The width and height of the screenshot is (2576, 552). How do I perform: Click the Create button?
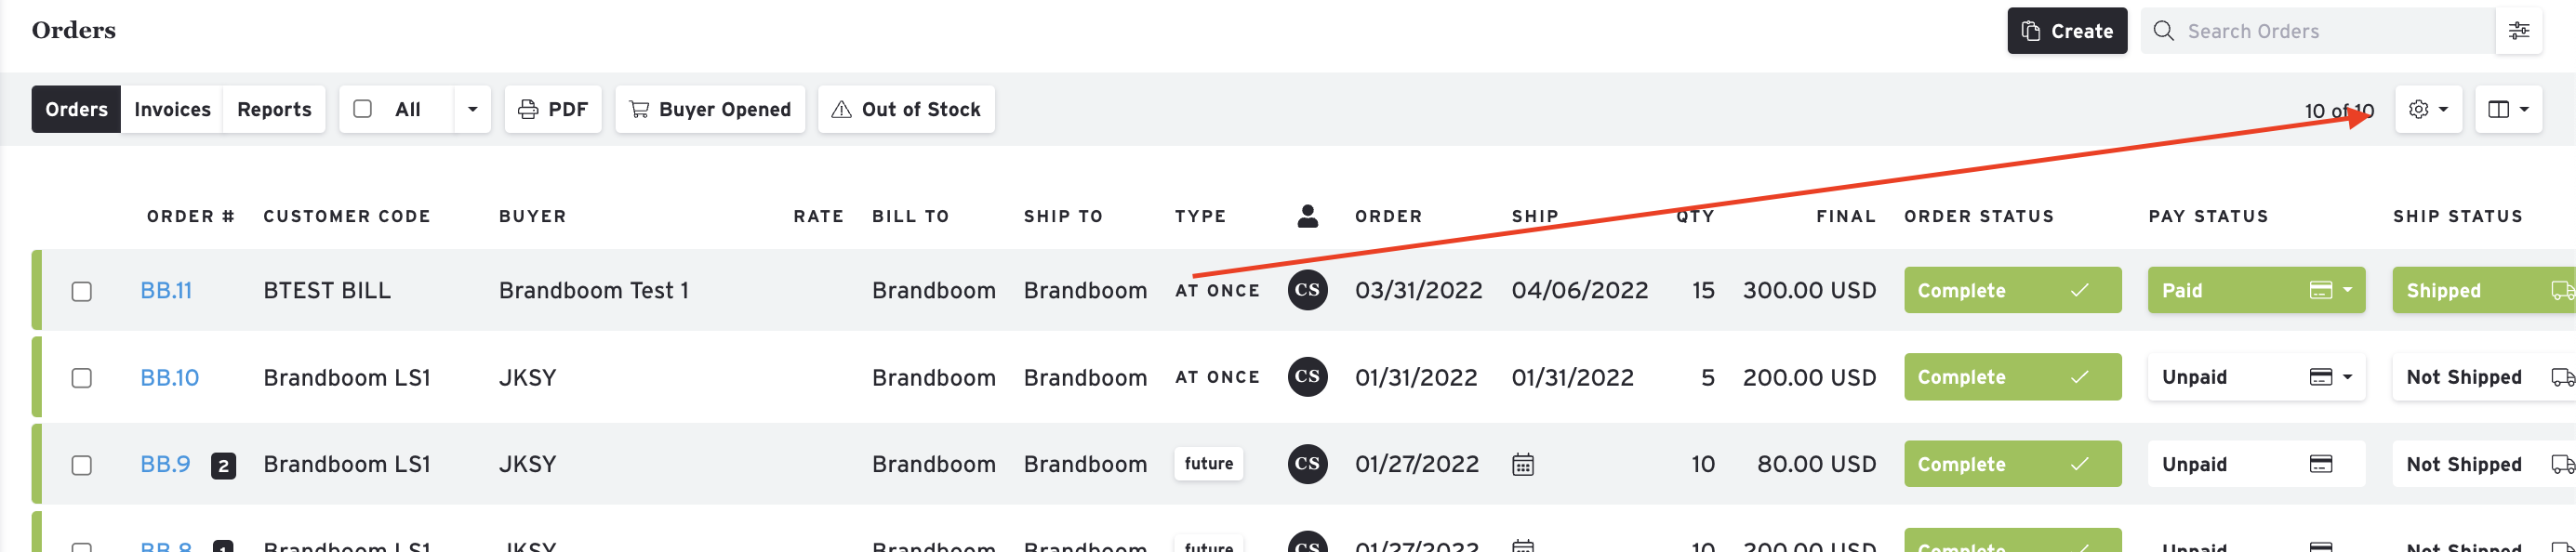[x=2066, y=31]
